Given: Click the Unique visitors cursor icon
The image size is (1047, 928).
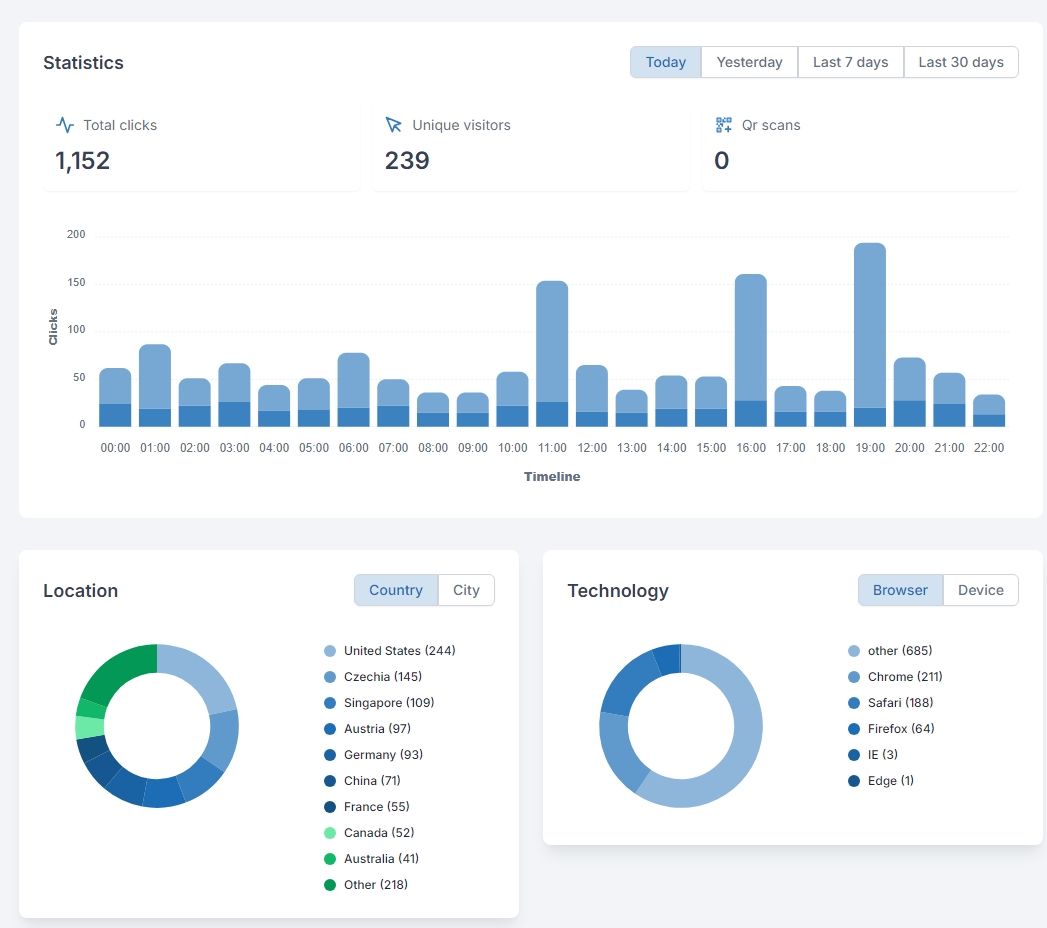Looking at the screenshot, I should click(394, 125).
